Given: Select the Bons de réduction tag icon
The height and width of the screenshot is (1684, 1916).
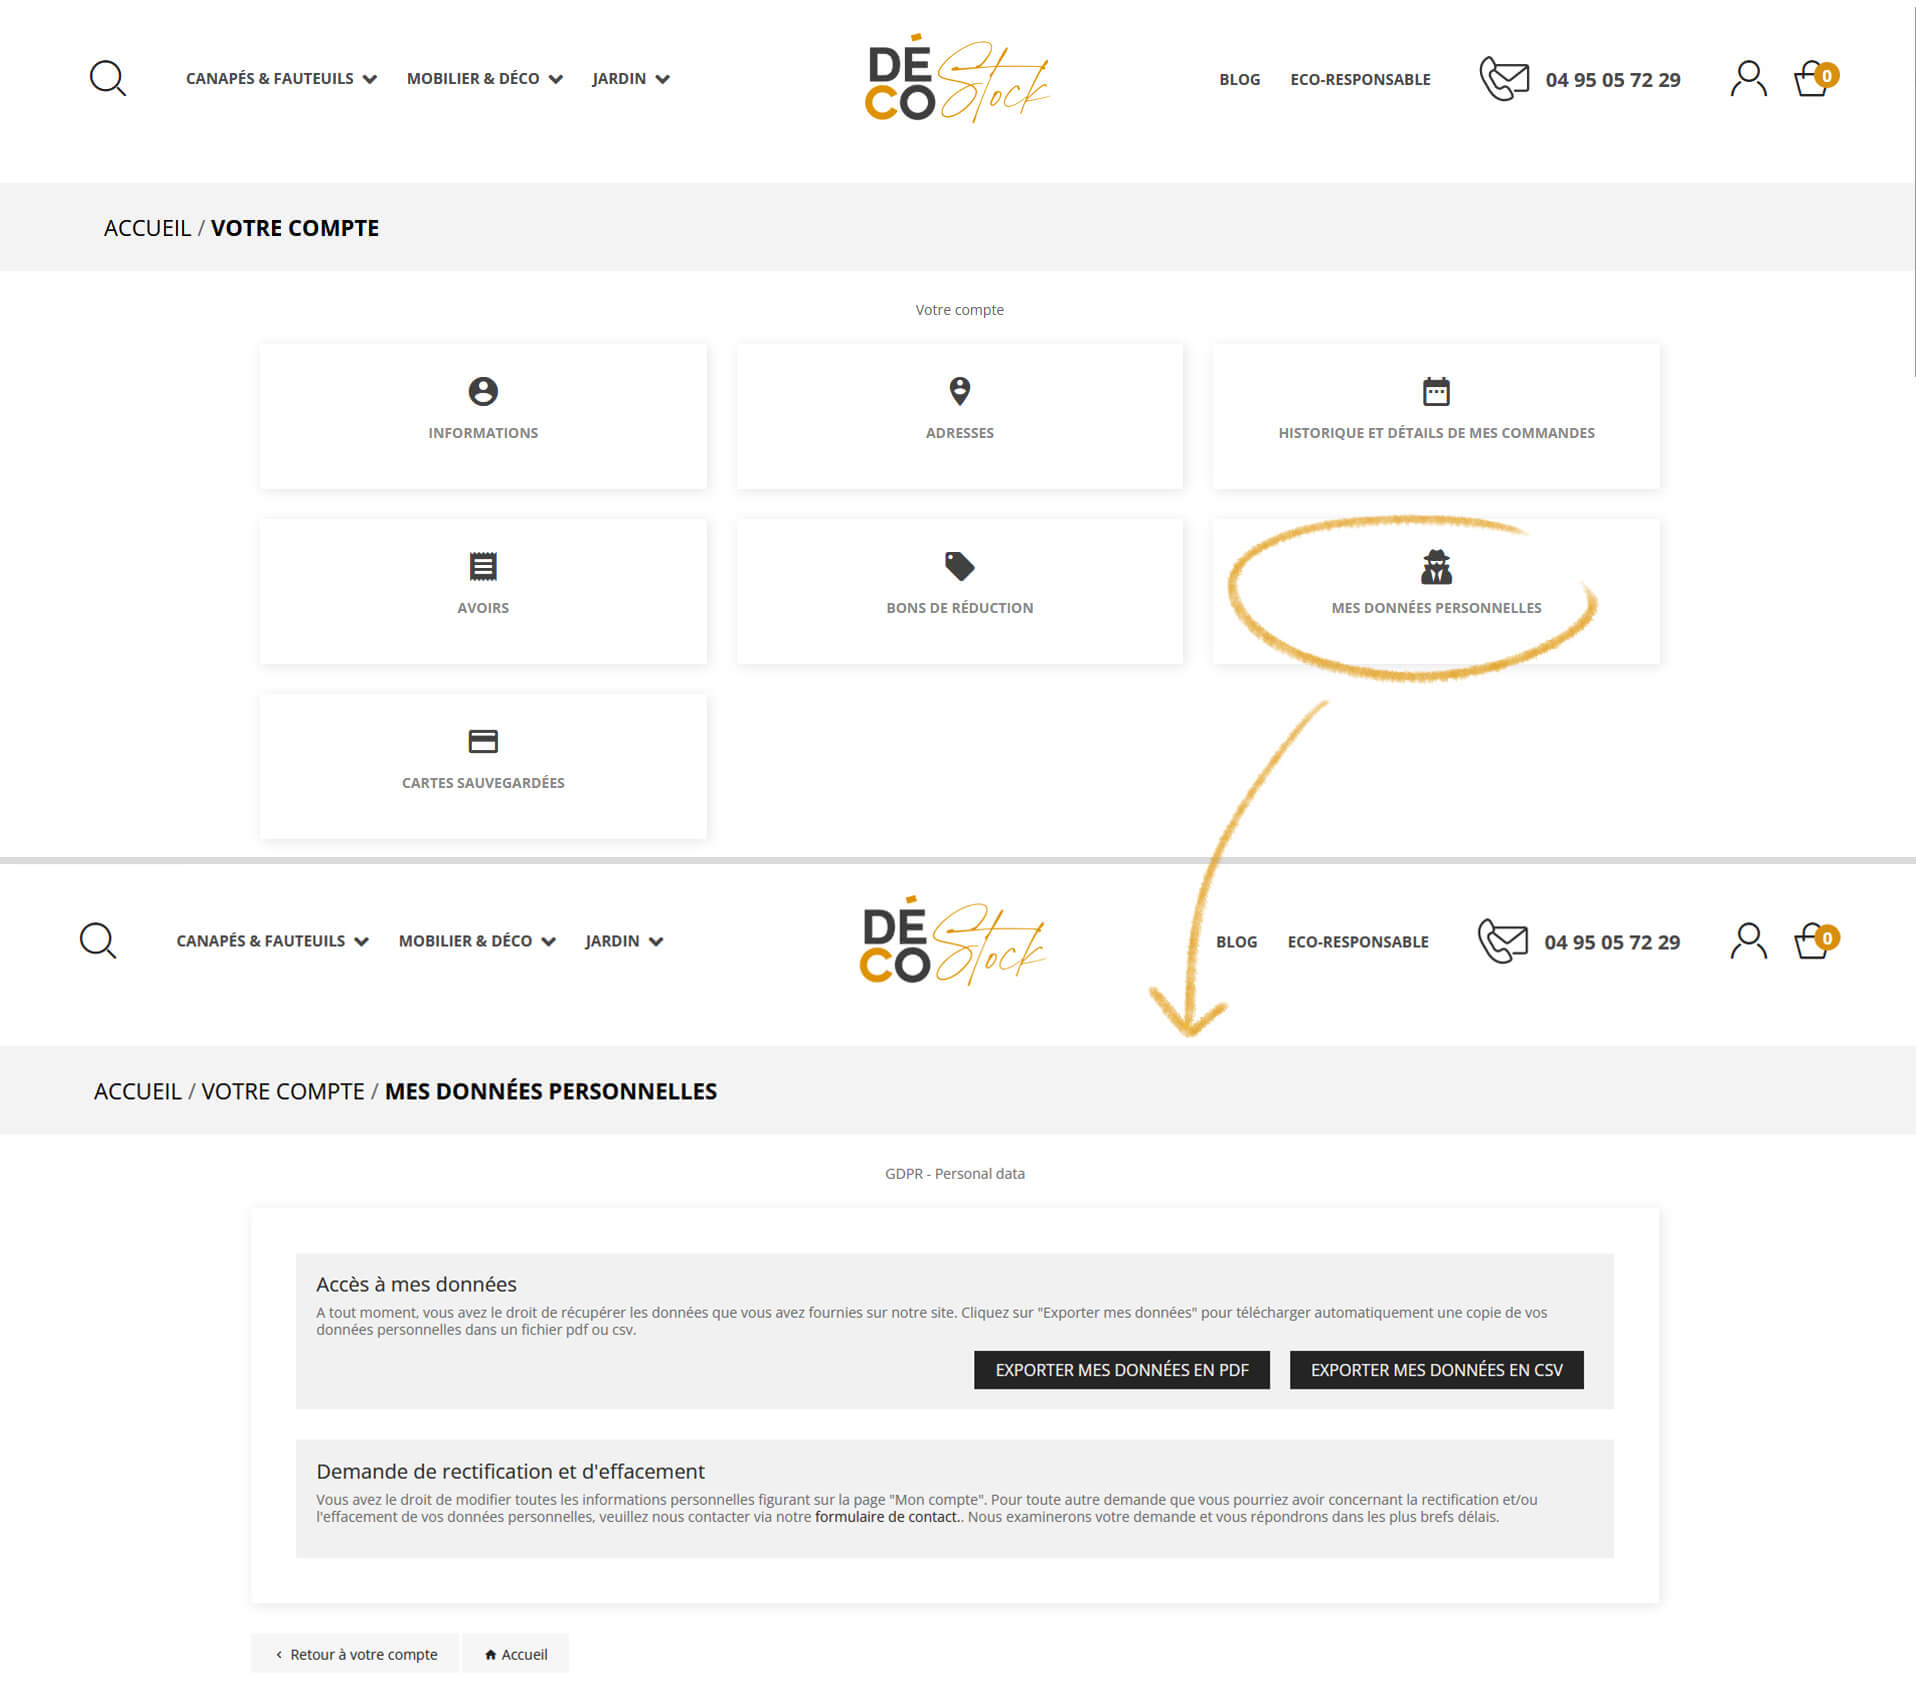Looking at the screenshot, I should tap(959, 567).
